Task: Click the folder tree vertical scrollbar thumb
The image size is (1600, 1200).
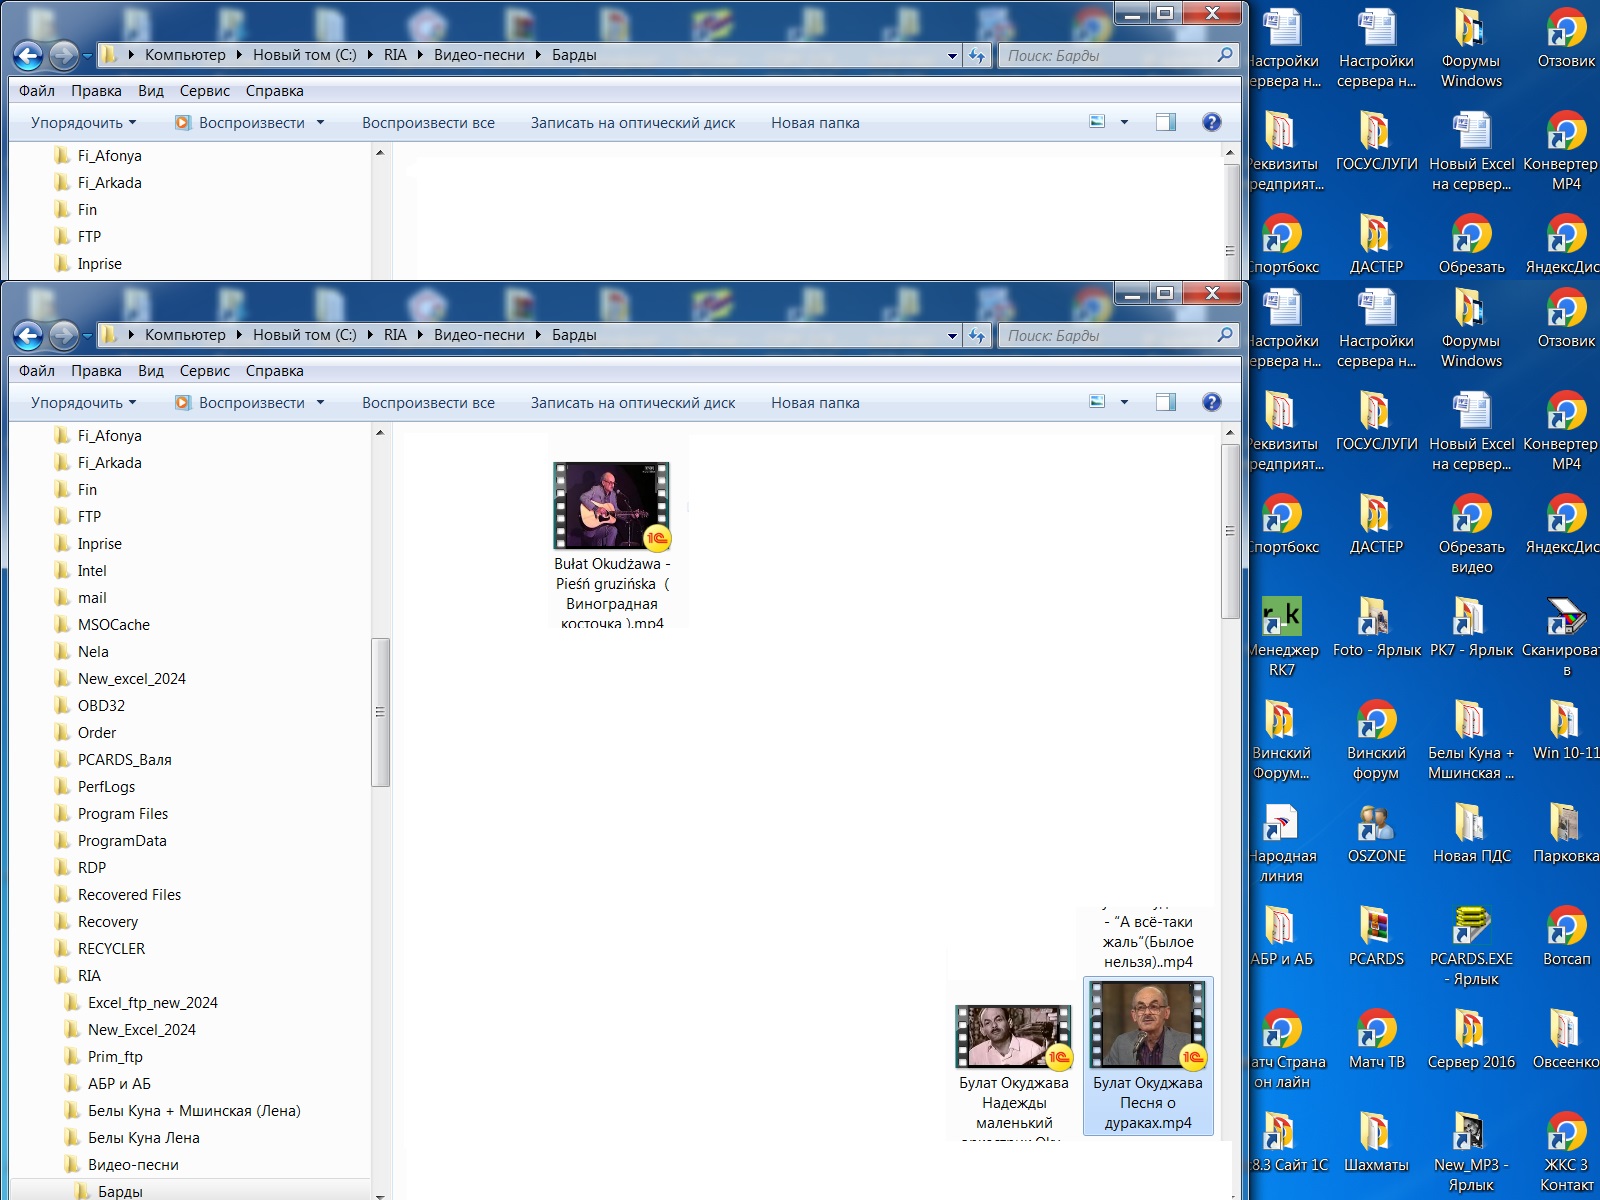Action: click(x=380, y=712)
